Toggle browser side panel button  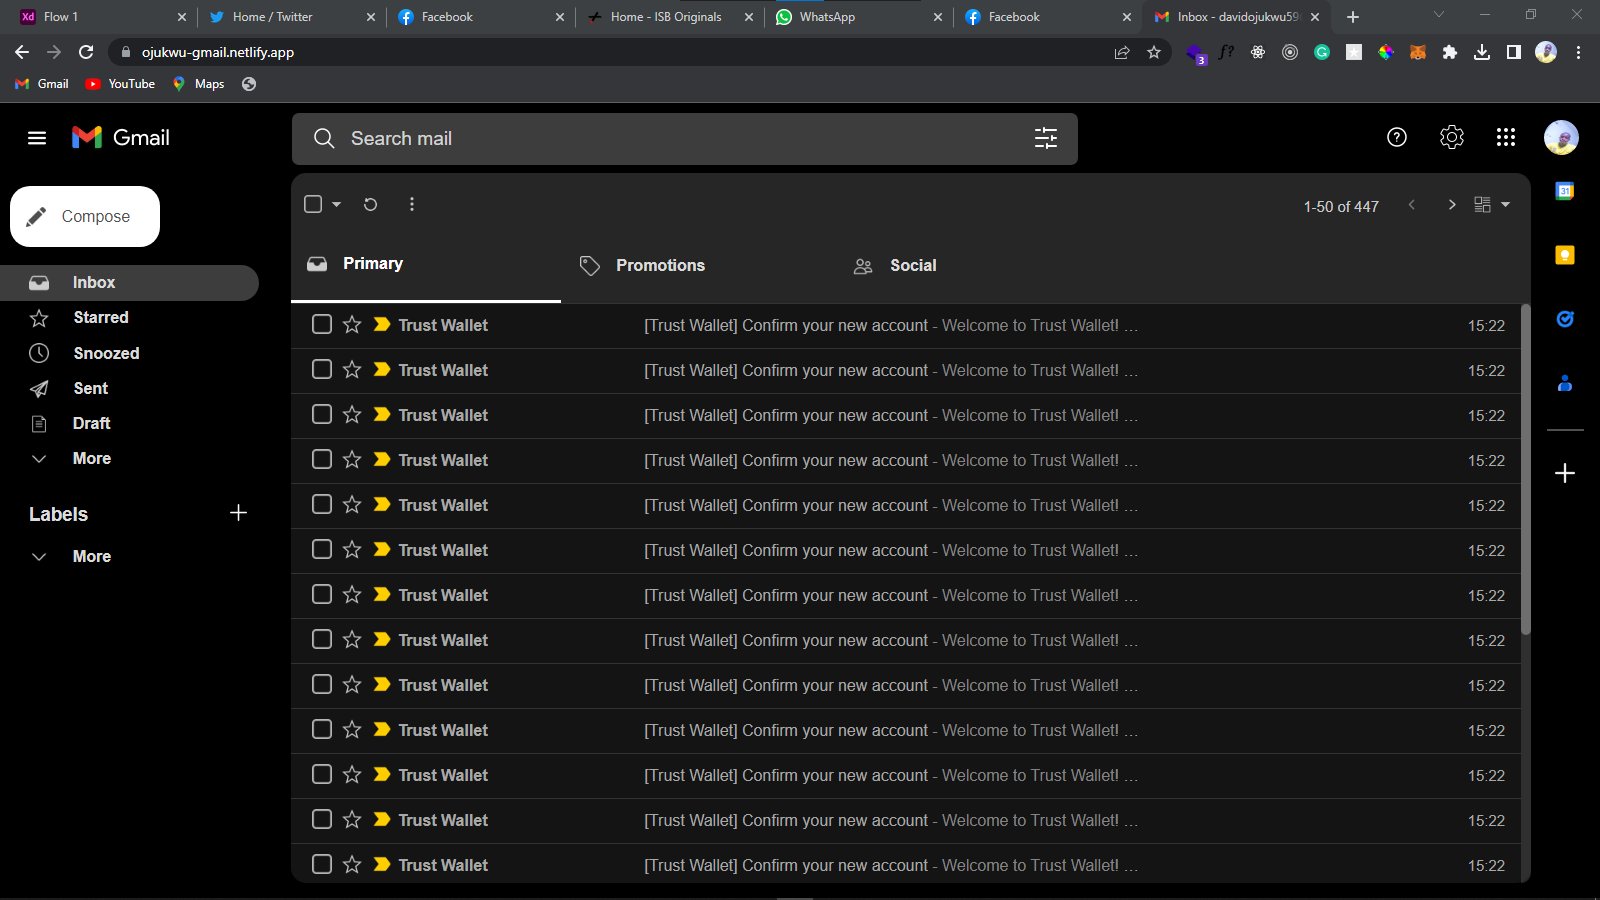tap(1514, 52)
